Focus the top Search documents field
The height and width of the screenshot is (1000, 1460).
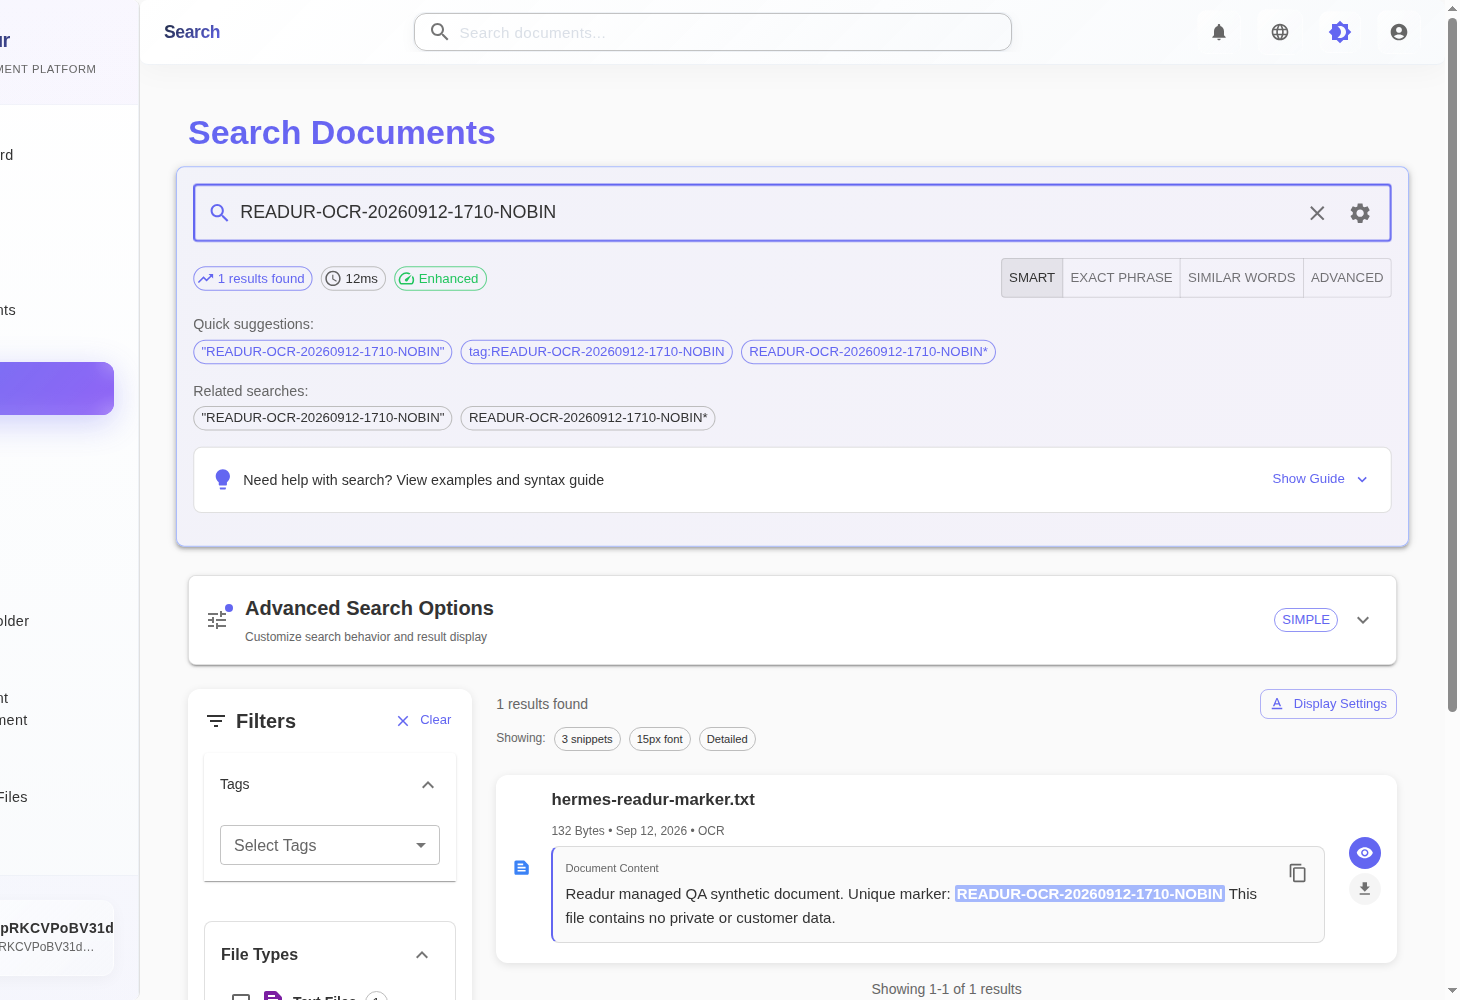tap(713, 32)
